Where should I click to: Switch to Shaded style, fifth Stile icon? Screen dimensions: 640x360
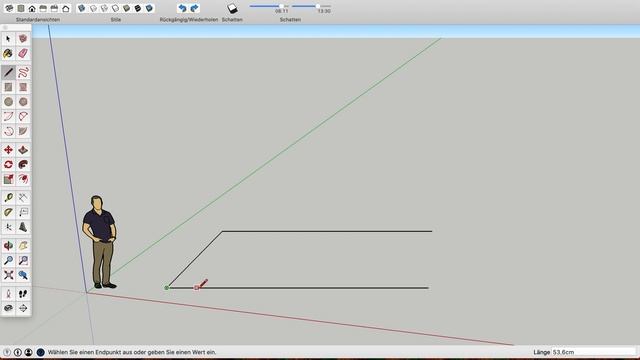point(127,8)
